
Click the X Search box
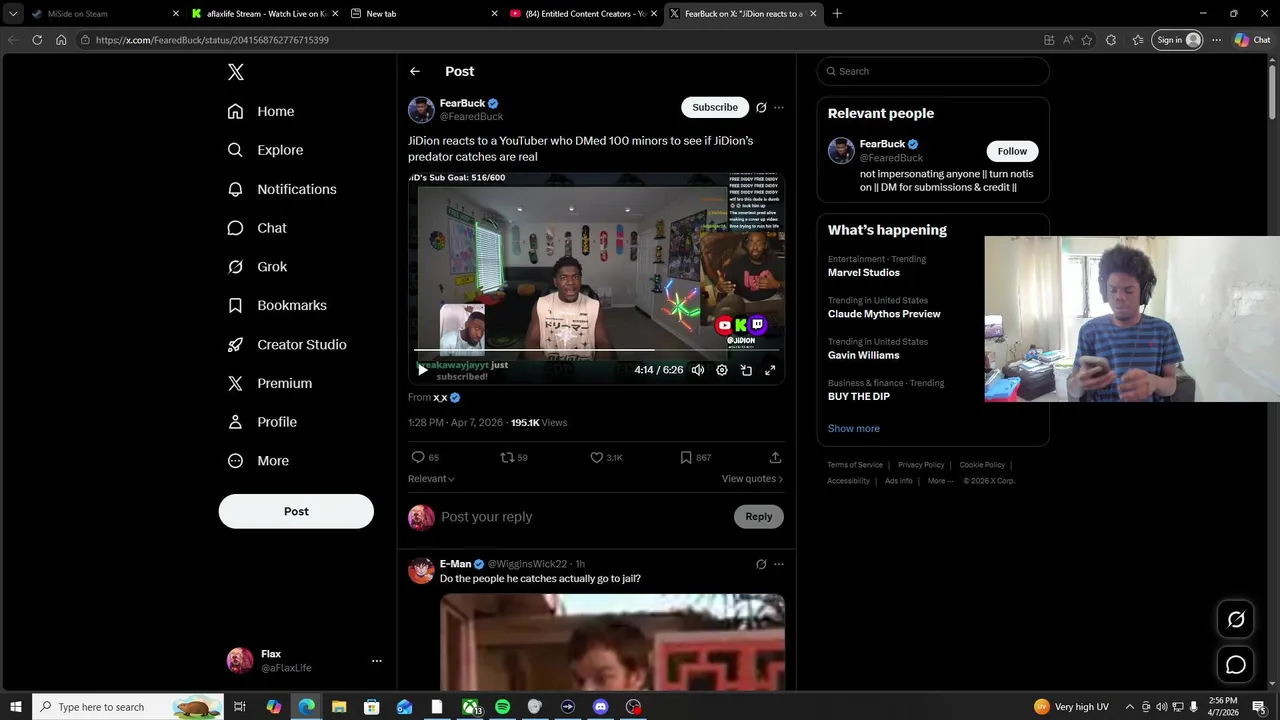pos(933,71)
